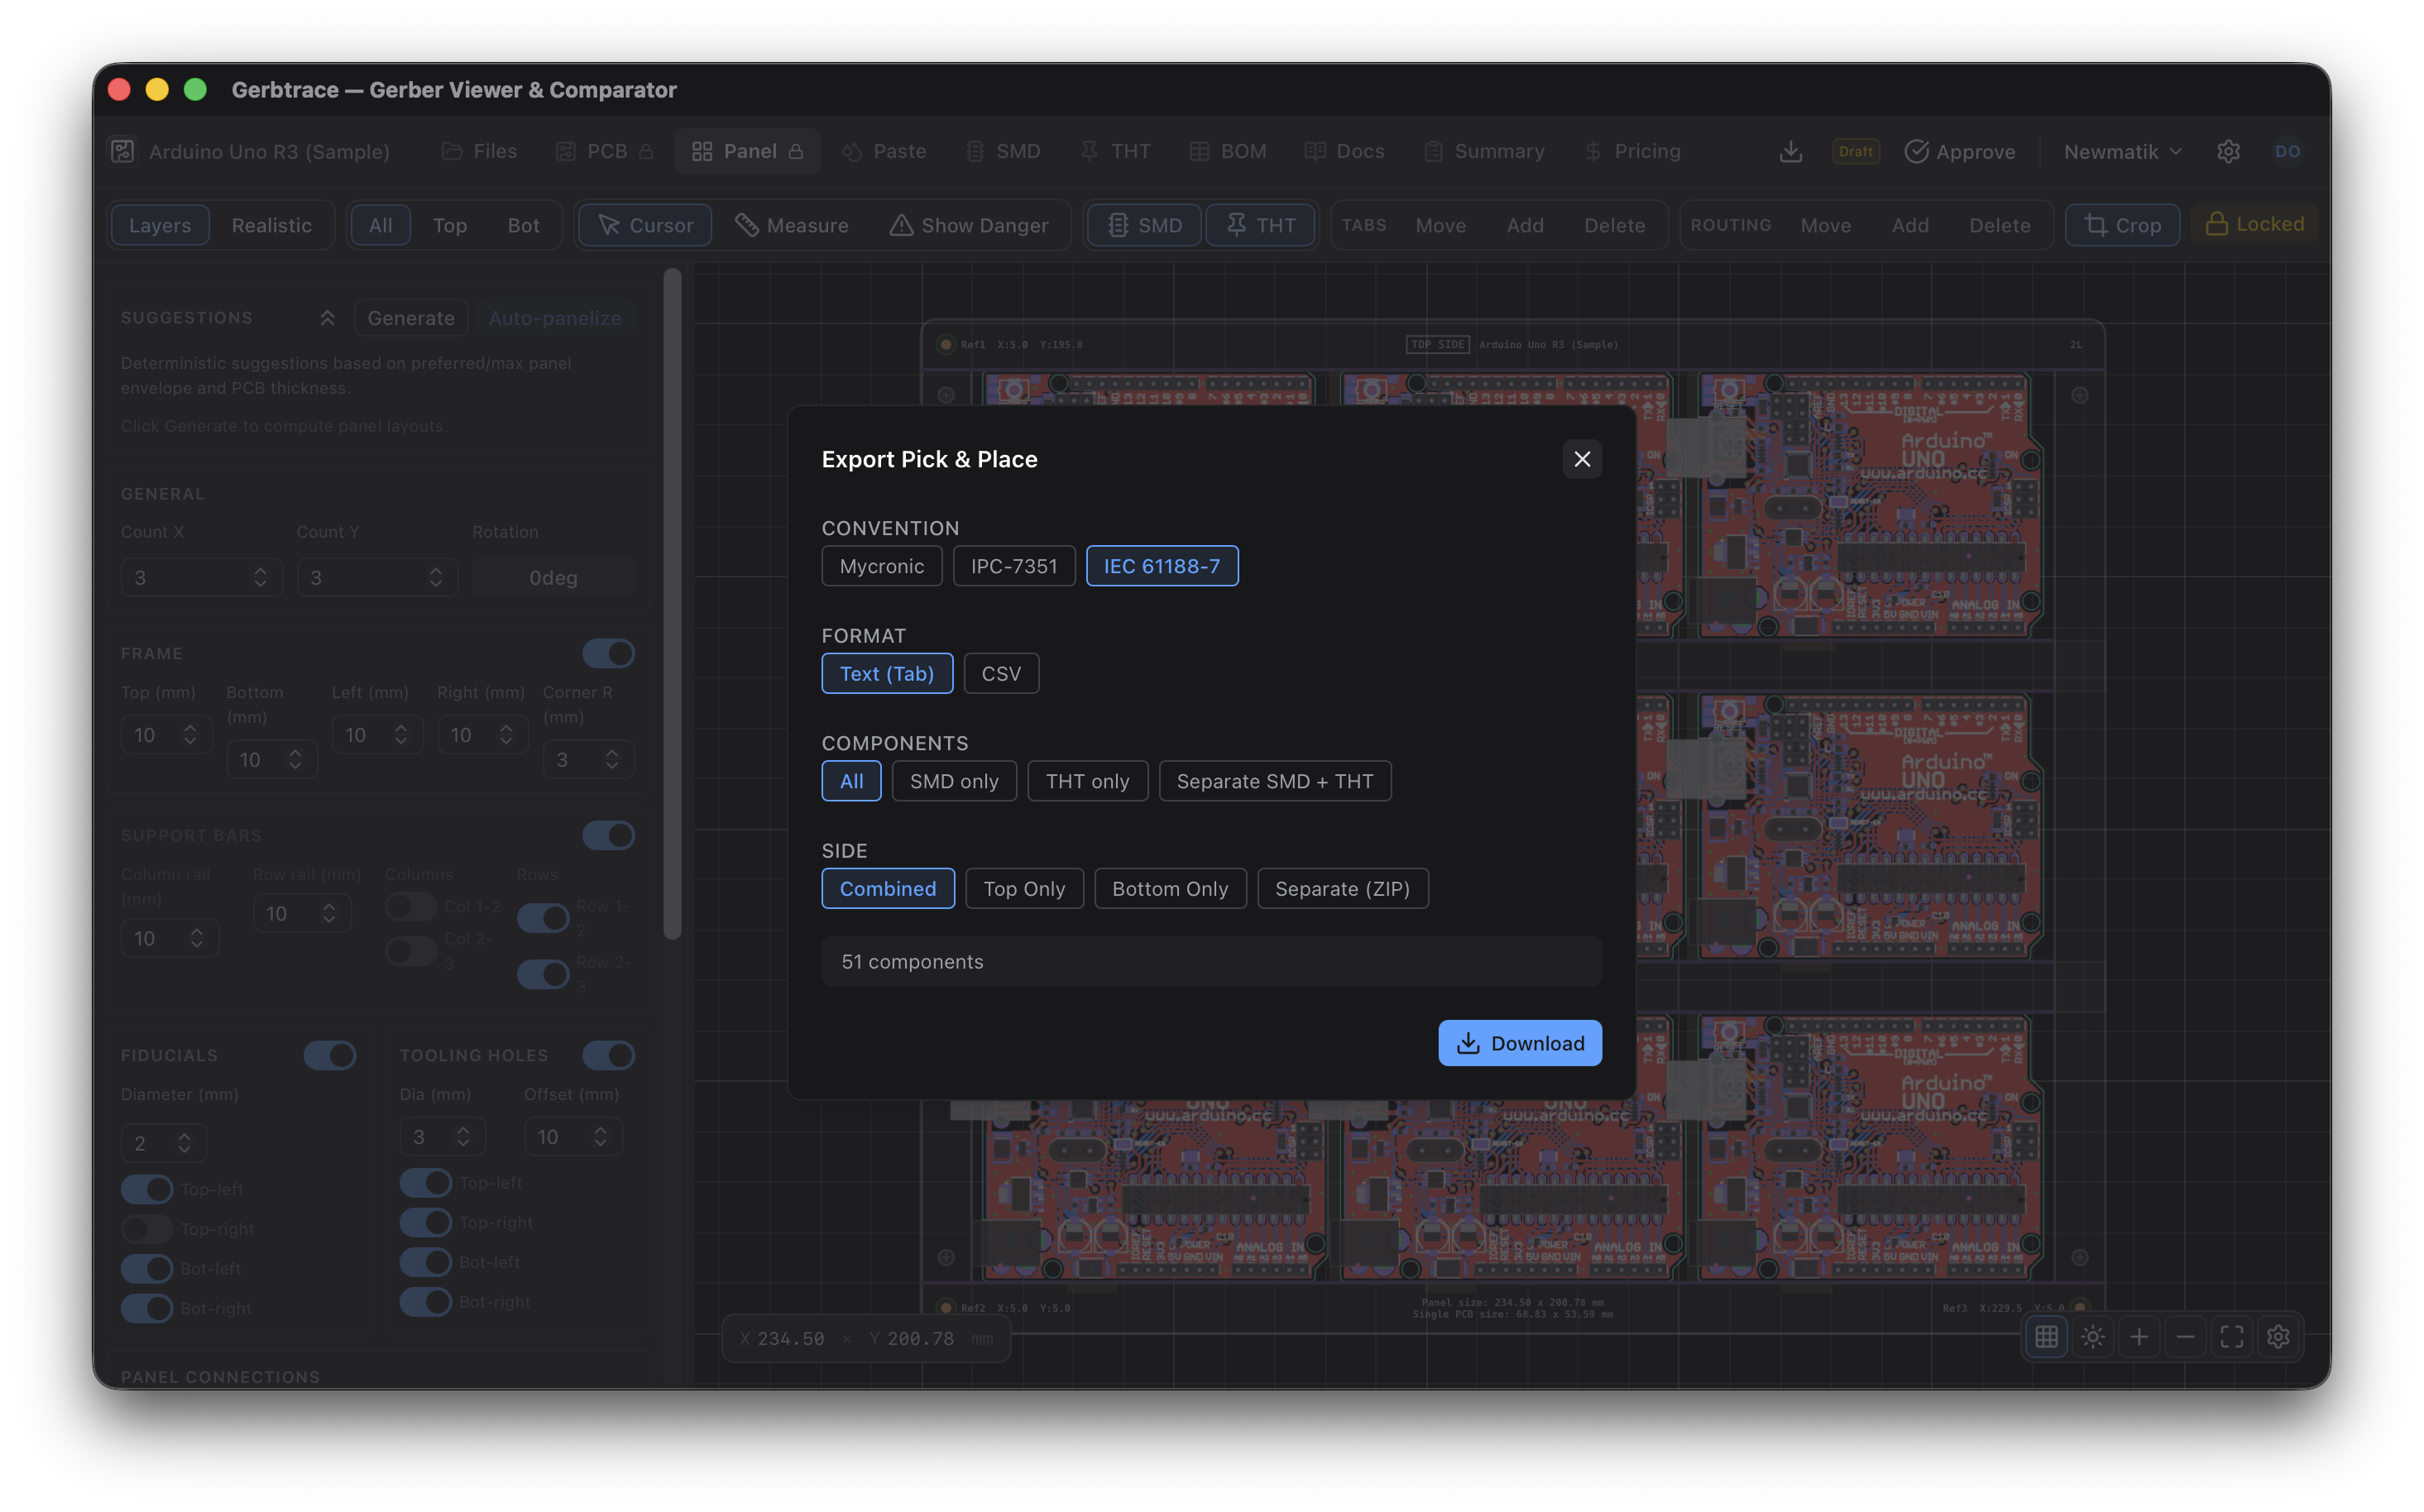Select the IPC-7351 convention
Screen dimensions: 2424x1512
point(1013,566)
